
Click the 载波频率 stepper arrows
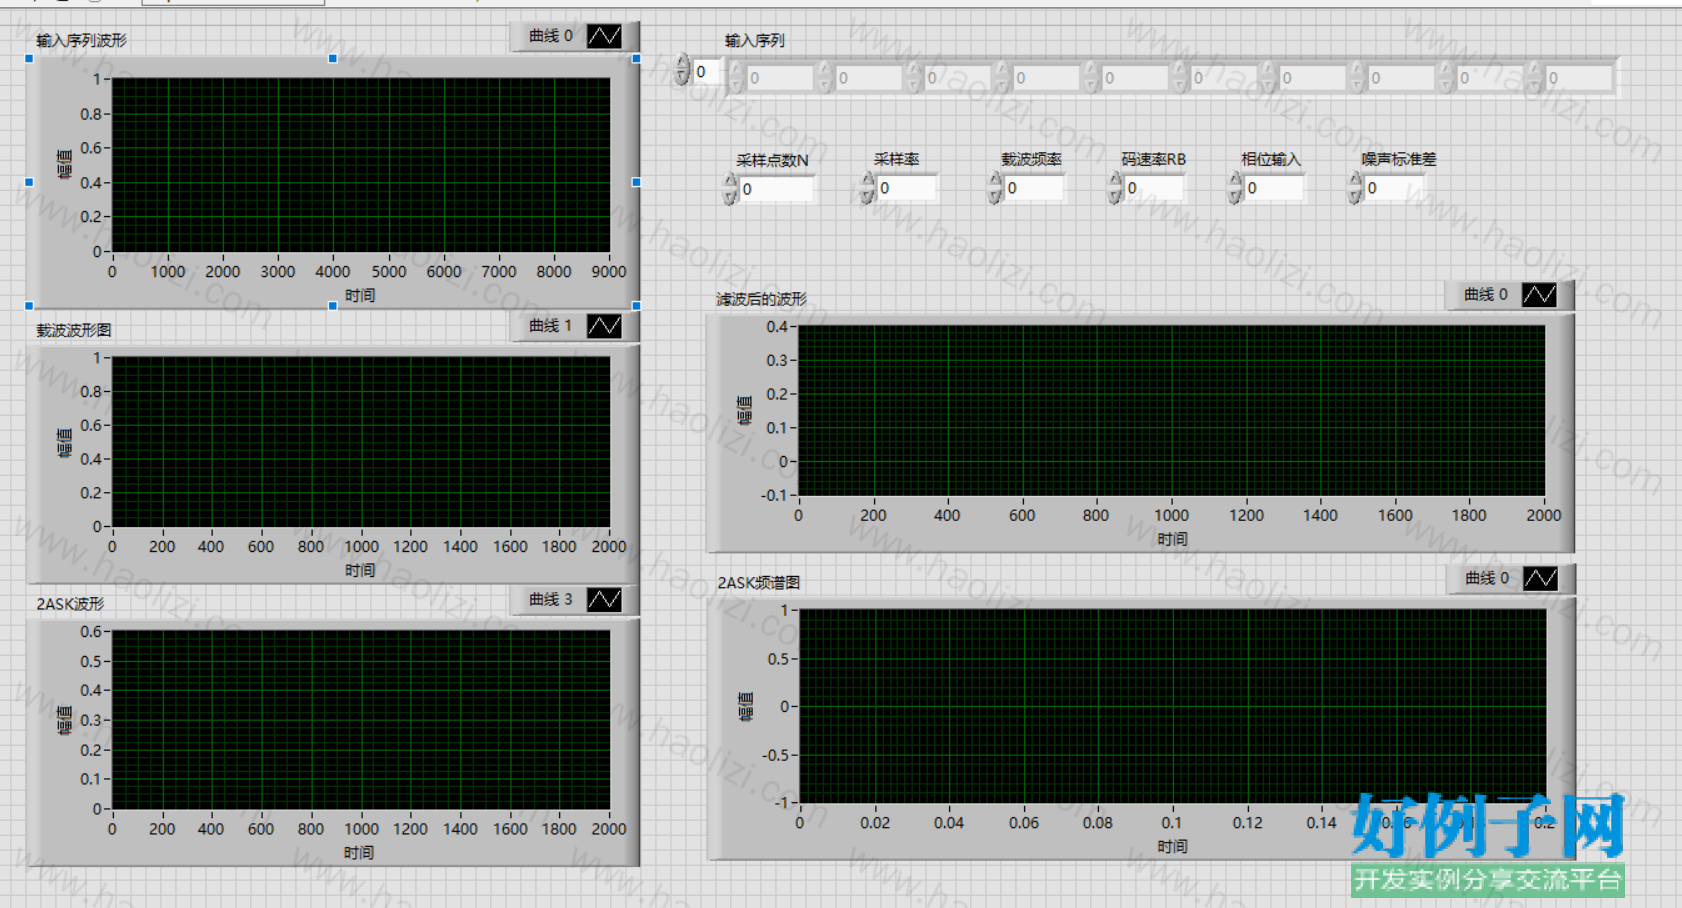995,188
